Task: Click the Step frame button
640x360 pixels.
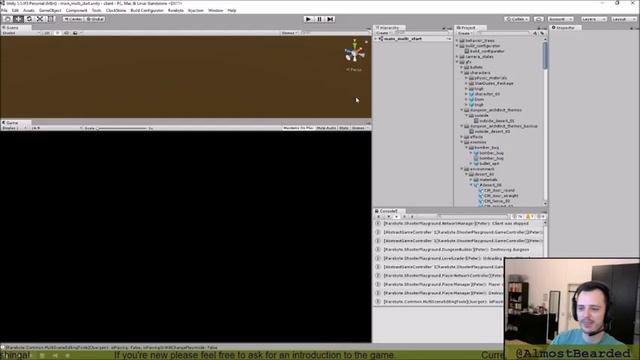Action: click(330, 19)
